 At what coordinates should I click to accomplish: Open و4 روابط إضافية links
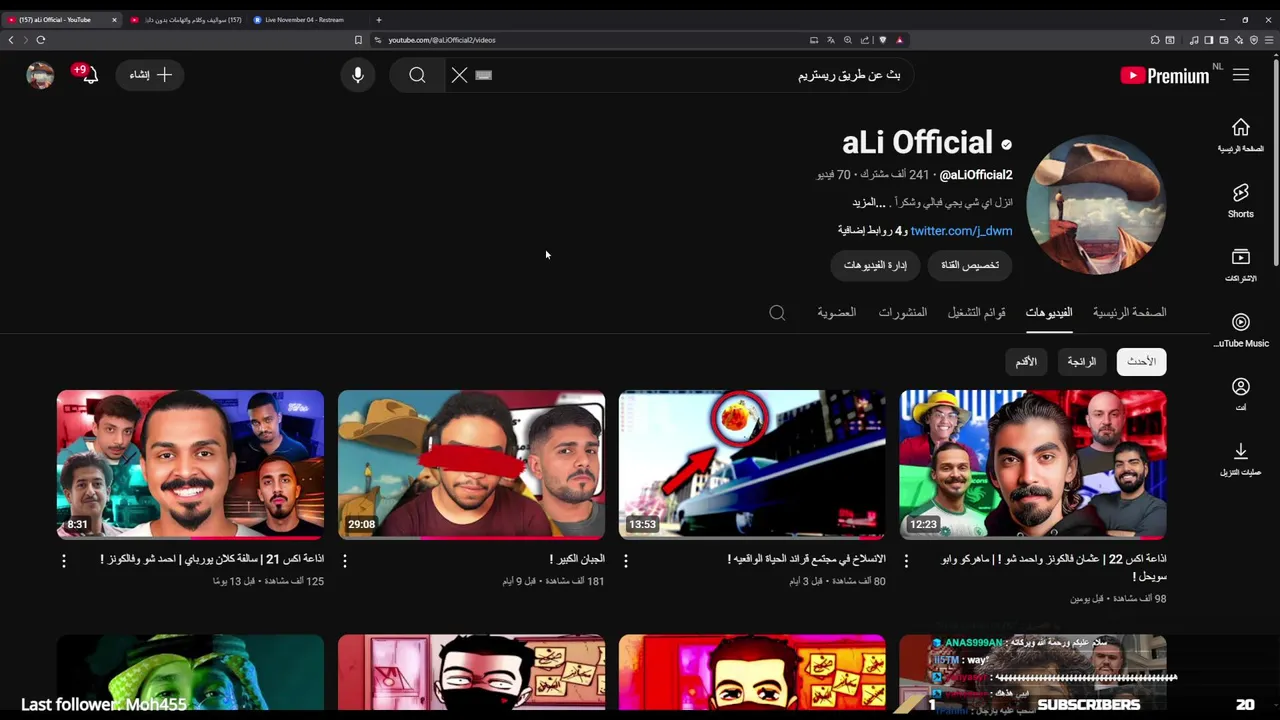pos(871,231)
